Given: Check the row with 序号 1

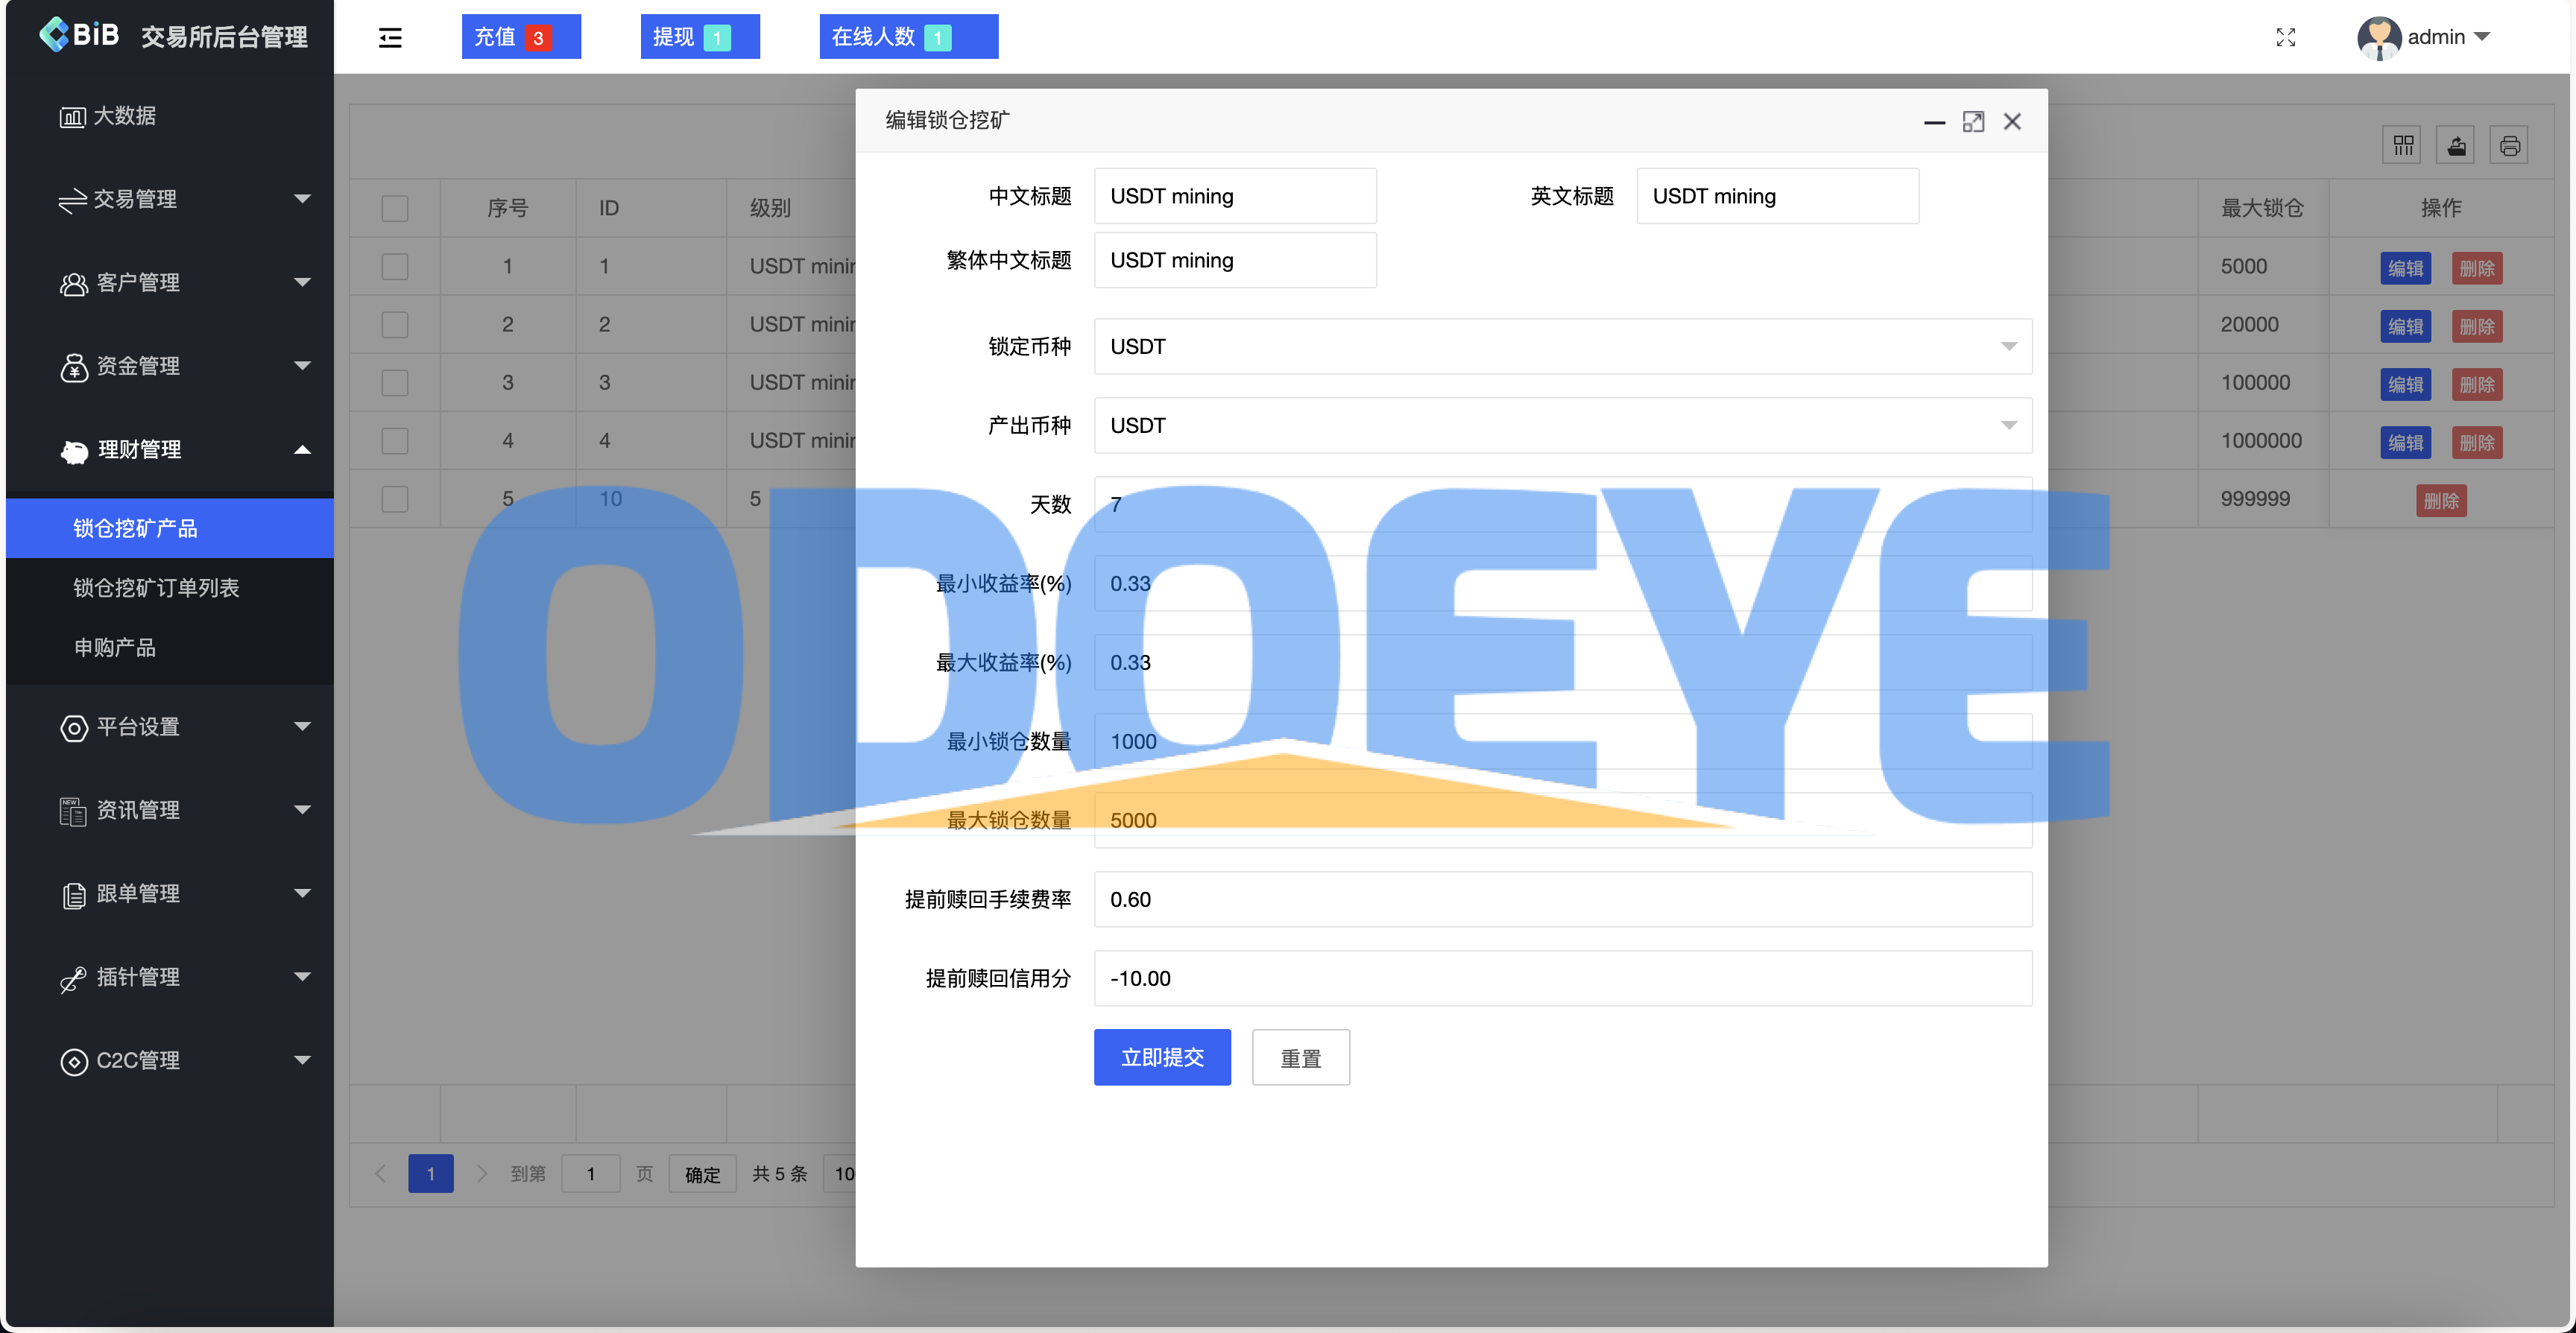Looking at the screenshot, I should (x=395, y=266).
